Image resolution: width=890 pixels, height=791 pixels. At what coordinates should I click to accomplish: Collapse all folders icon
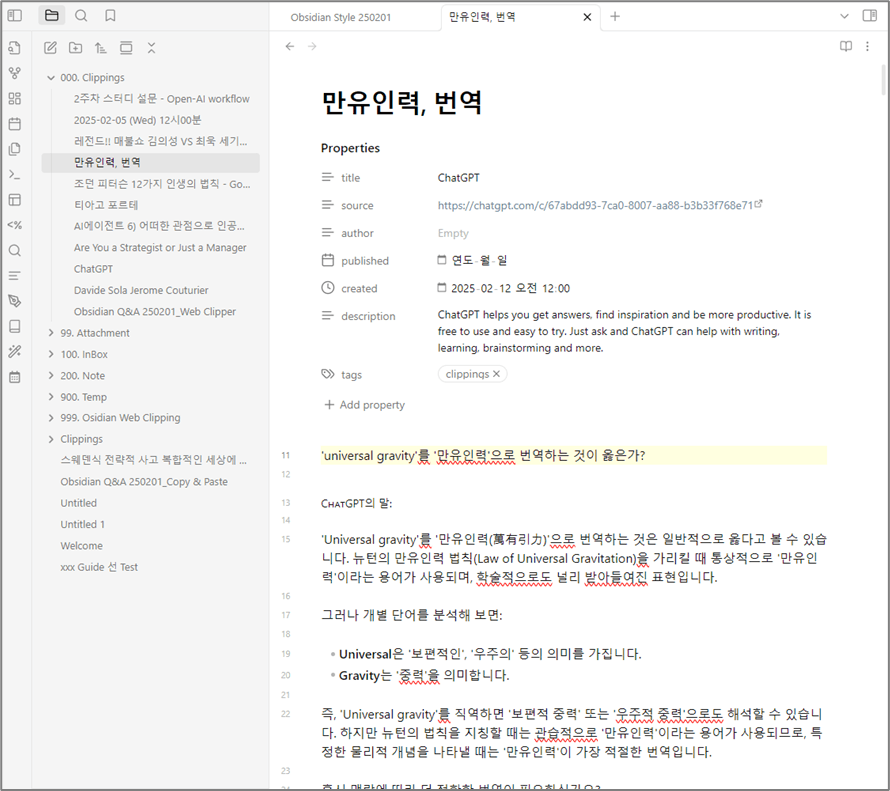click(151, 48)
